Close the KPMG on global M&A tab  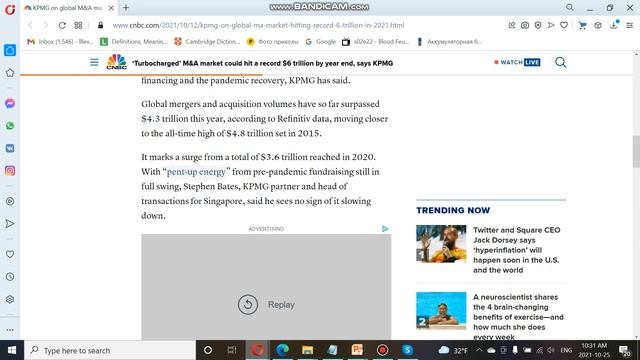pos(111,8)
